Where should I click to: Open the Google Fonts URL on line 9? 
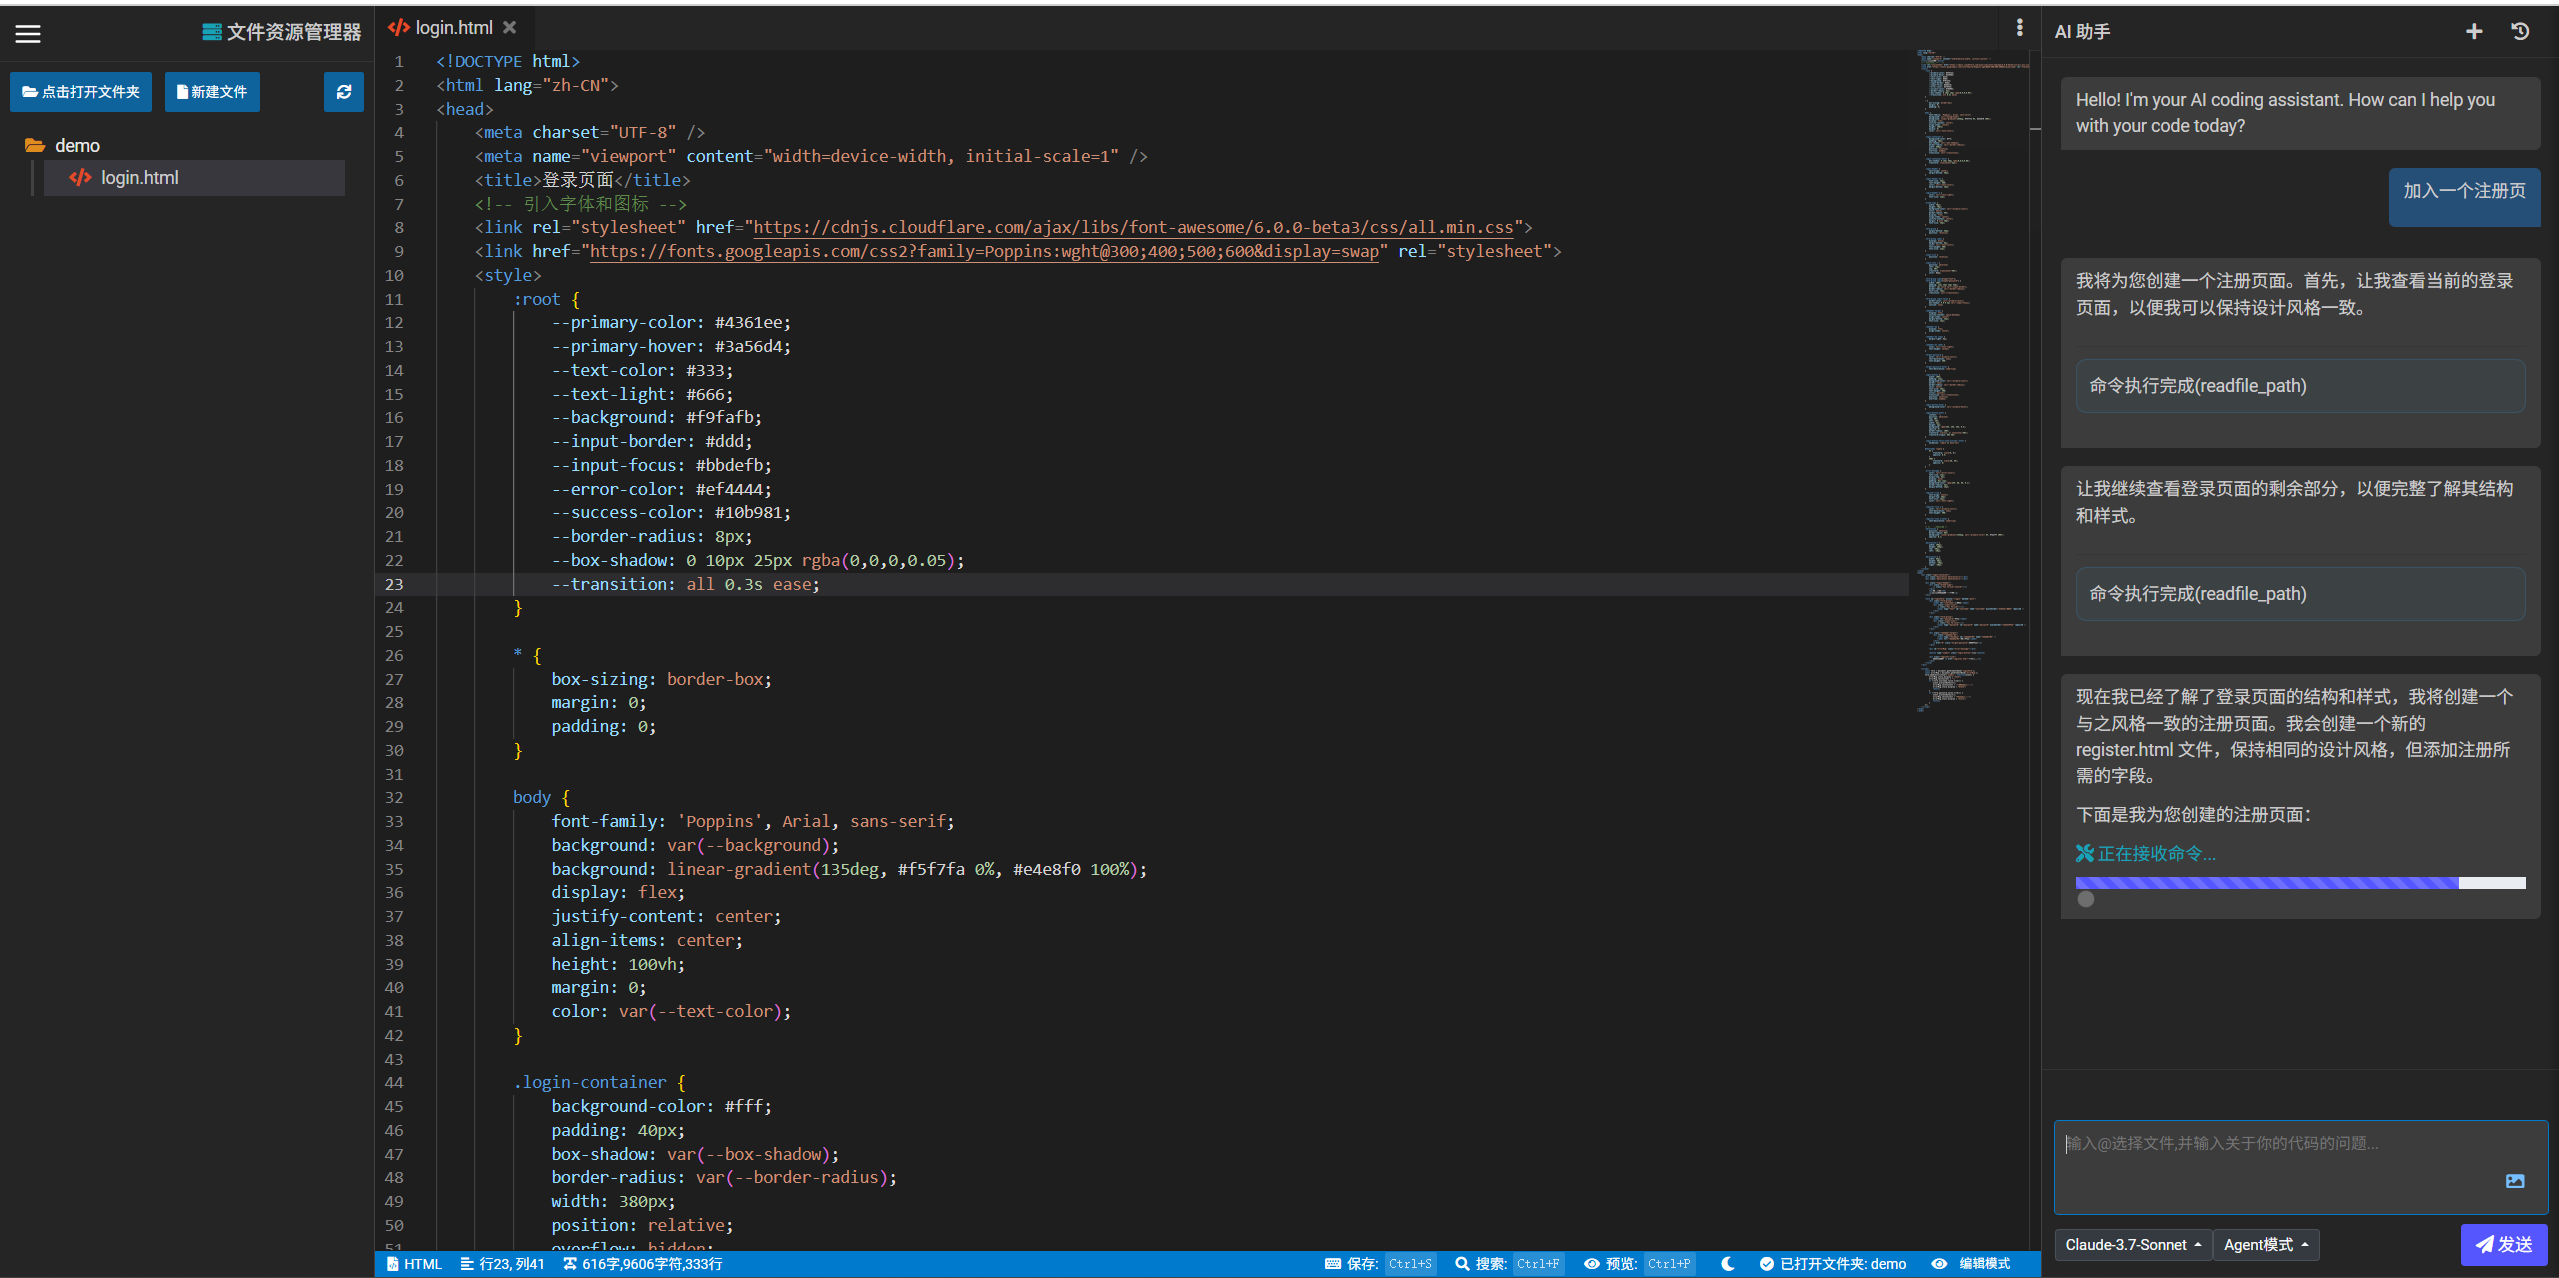click(x=984, y=252)
